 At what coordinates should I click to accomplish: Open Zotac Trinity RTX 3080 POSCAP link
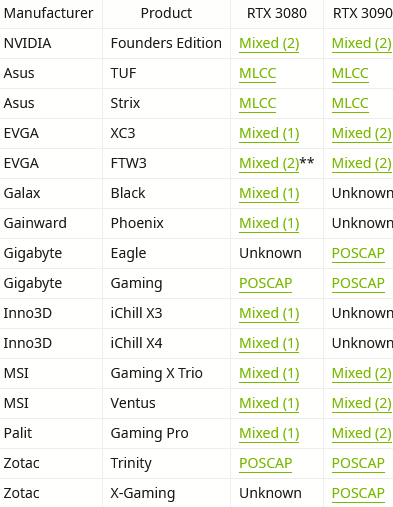[x=266, y=463]
